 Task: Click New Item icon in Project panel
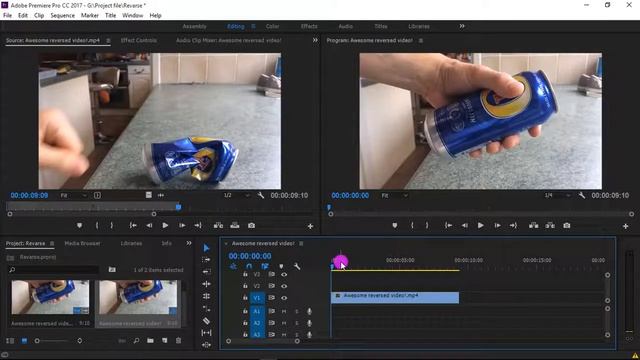[x=164, y=340]
